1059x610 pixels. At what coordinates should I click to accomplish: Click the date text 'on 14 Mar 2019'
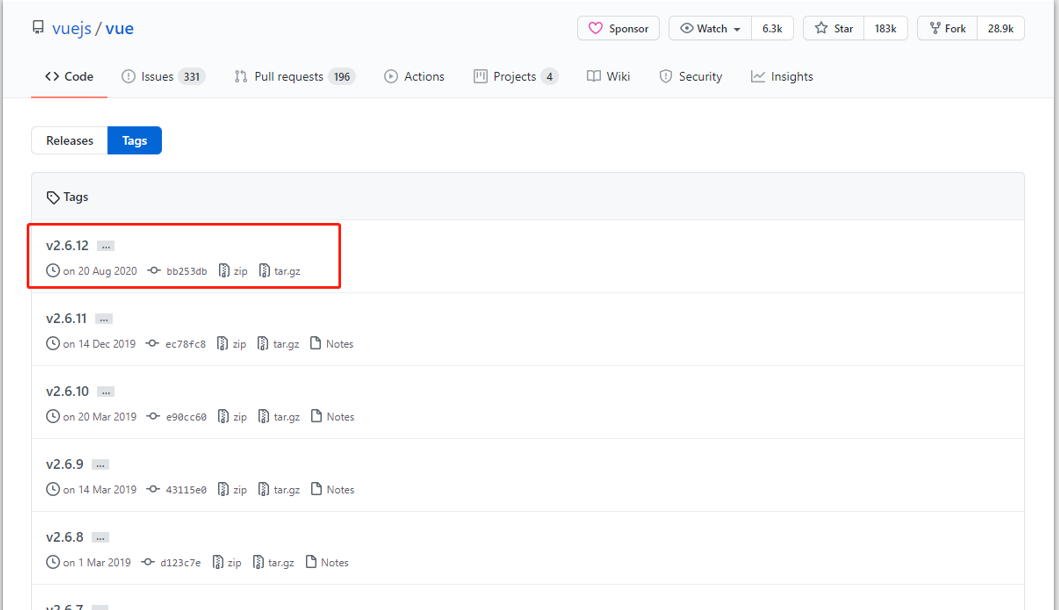pyautogui.click(x=100, y=490)
